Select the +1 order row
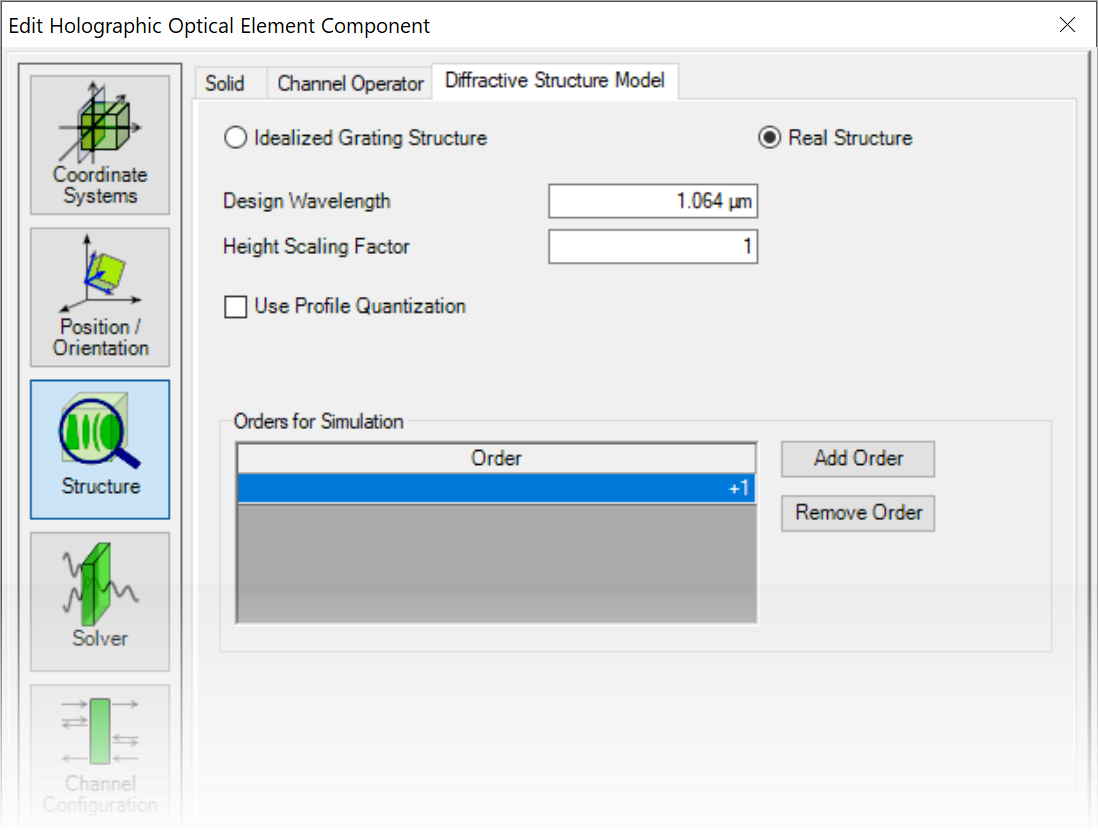Screen dimensions: 1098x833 point(496,488)
